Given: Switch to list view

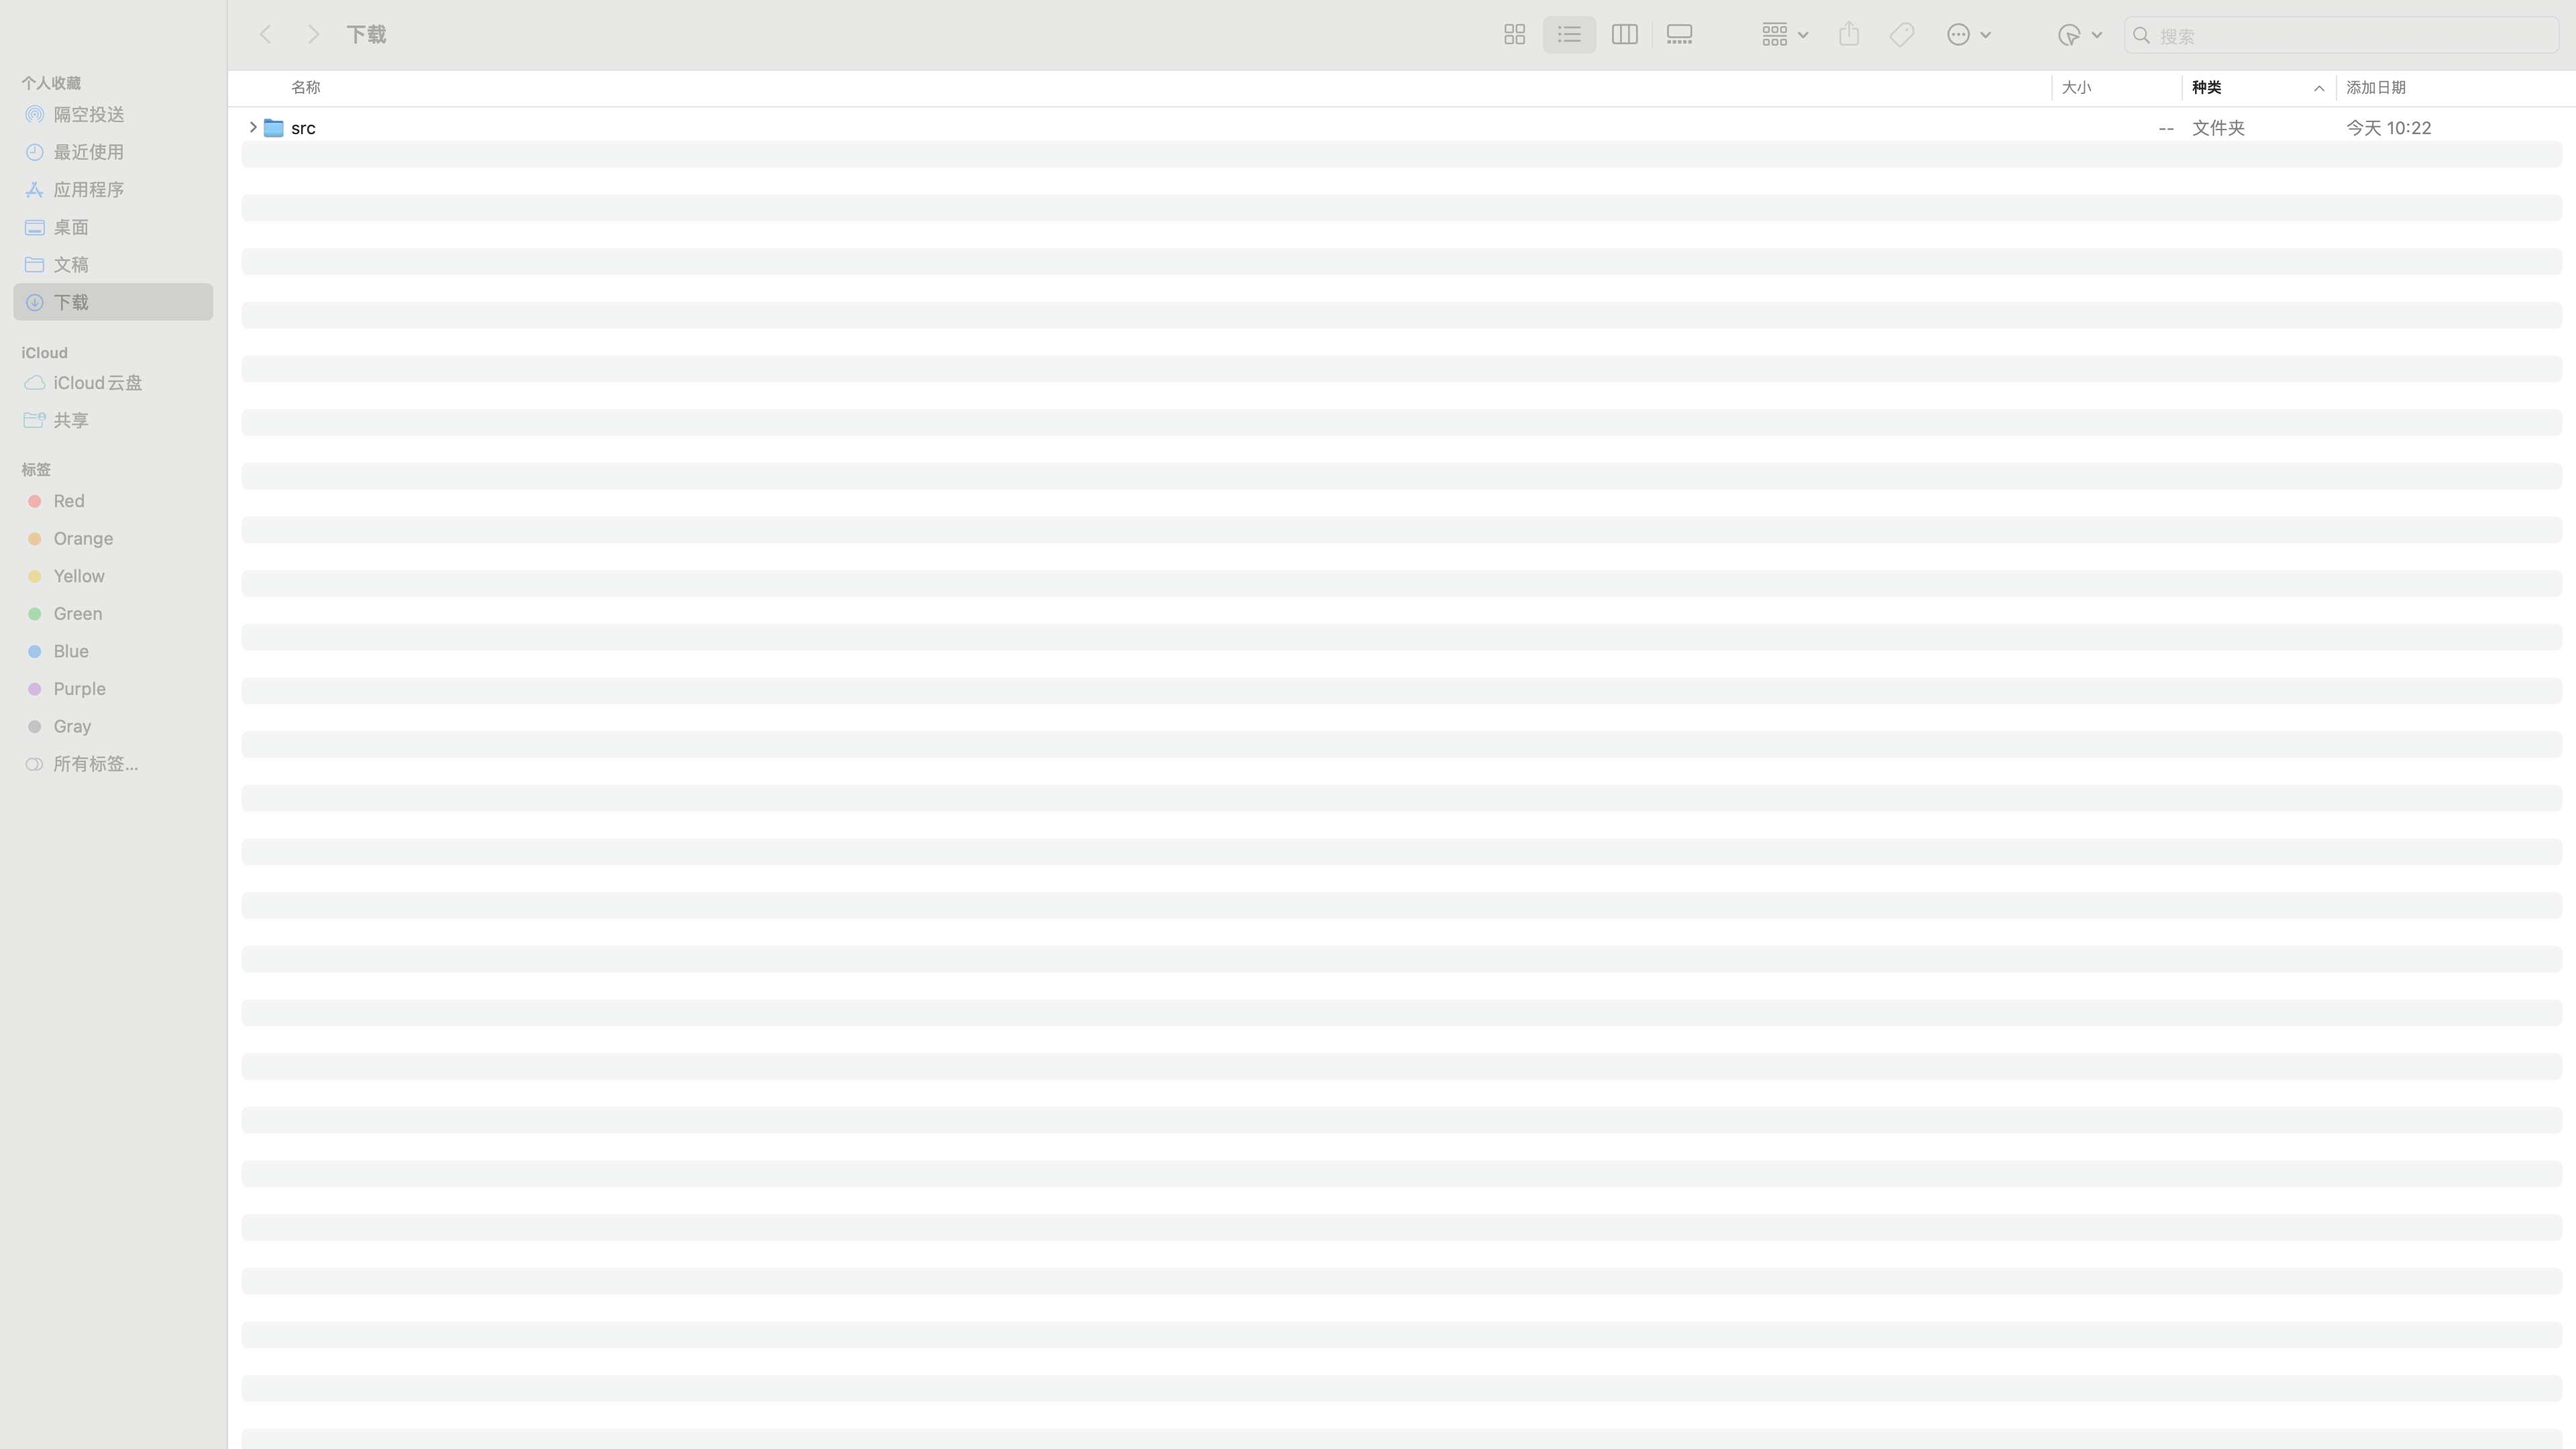Looking at the screenshot, I should pos(1569,35).
